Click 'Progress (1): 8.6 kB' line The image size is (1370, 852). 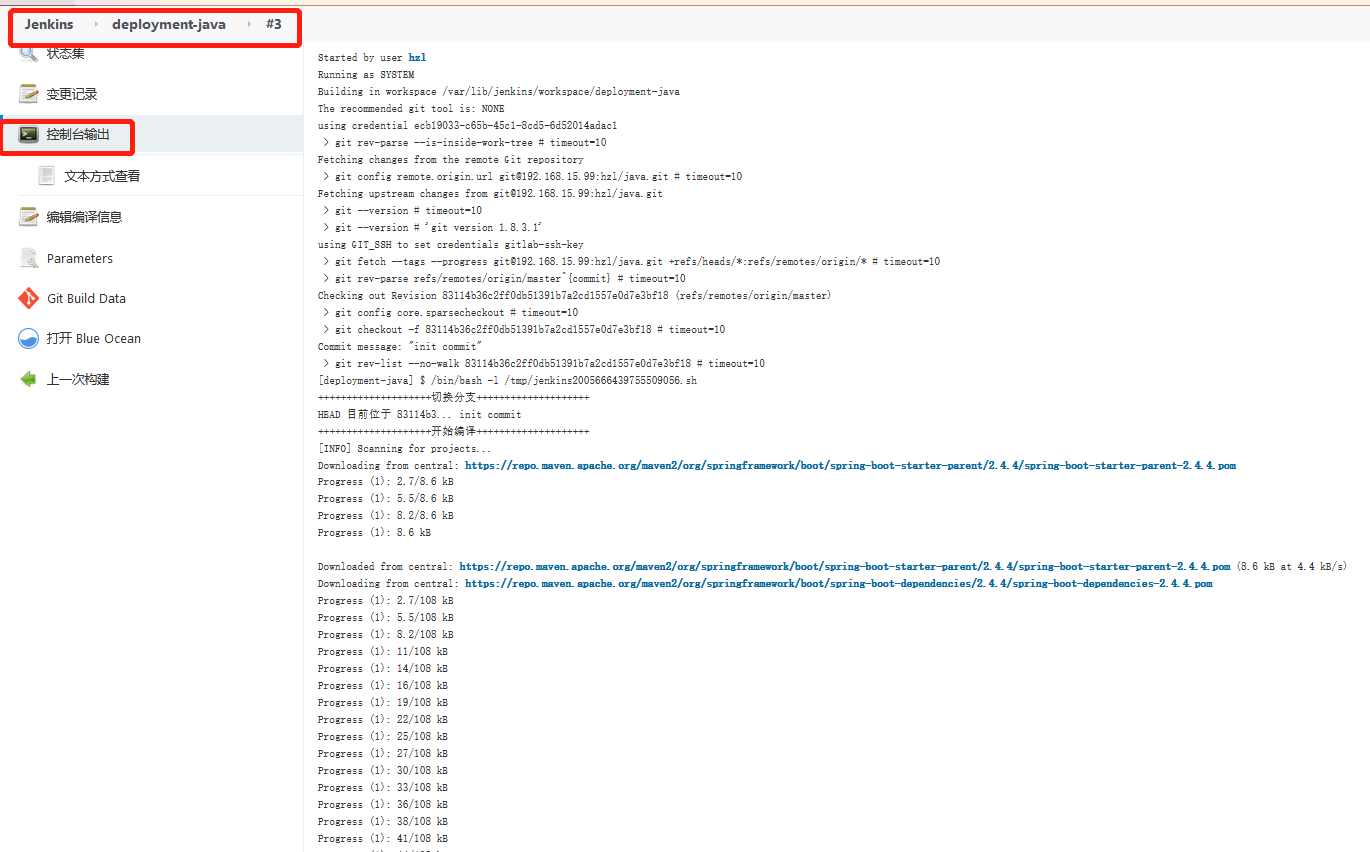[x=375, y=533]
